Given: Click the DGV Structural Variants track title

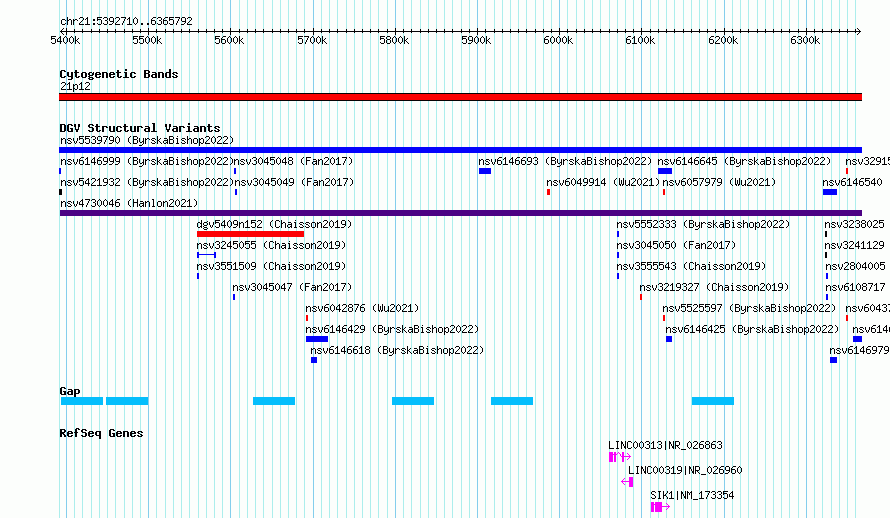Looking at the screenshot, I should click(140, 128).
